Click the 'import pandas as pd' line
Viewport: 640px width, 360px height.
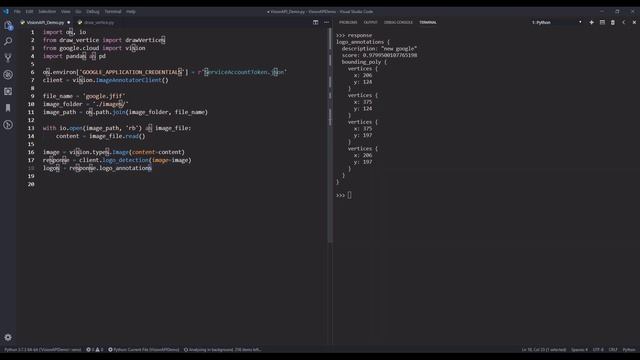point(74,56)
